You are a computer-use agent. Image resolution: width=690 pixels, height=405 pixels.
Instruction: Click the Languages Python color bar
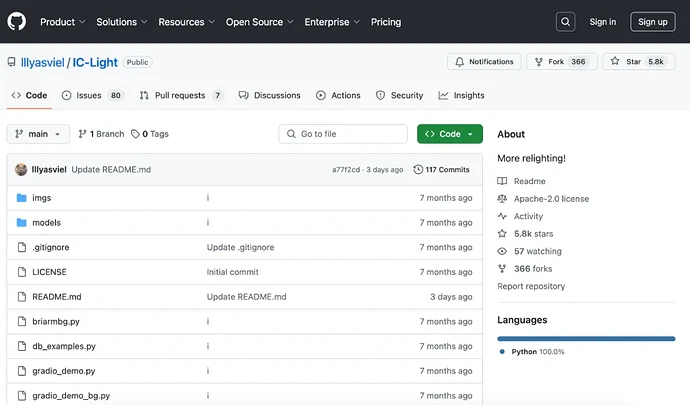(x=586, y=338)
